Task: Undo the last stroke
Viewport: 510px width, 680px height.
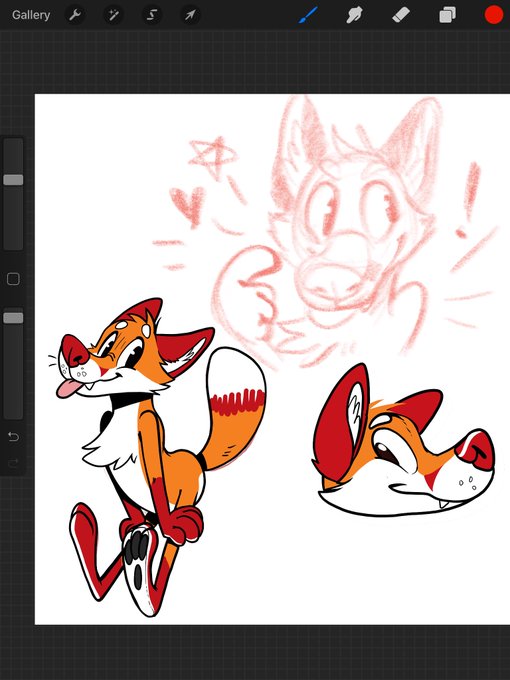Action: (x=13, y=436)
